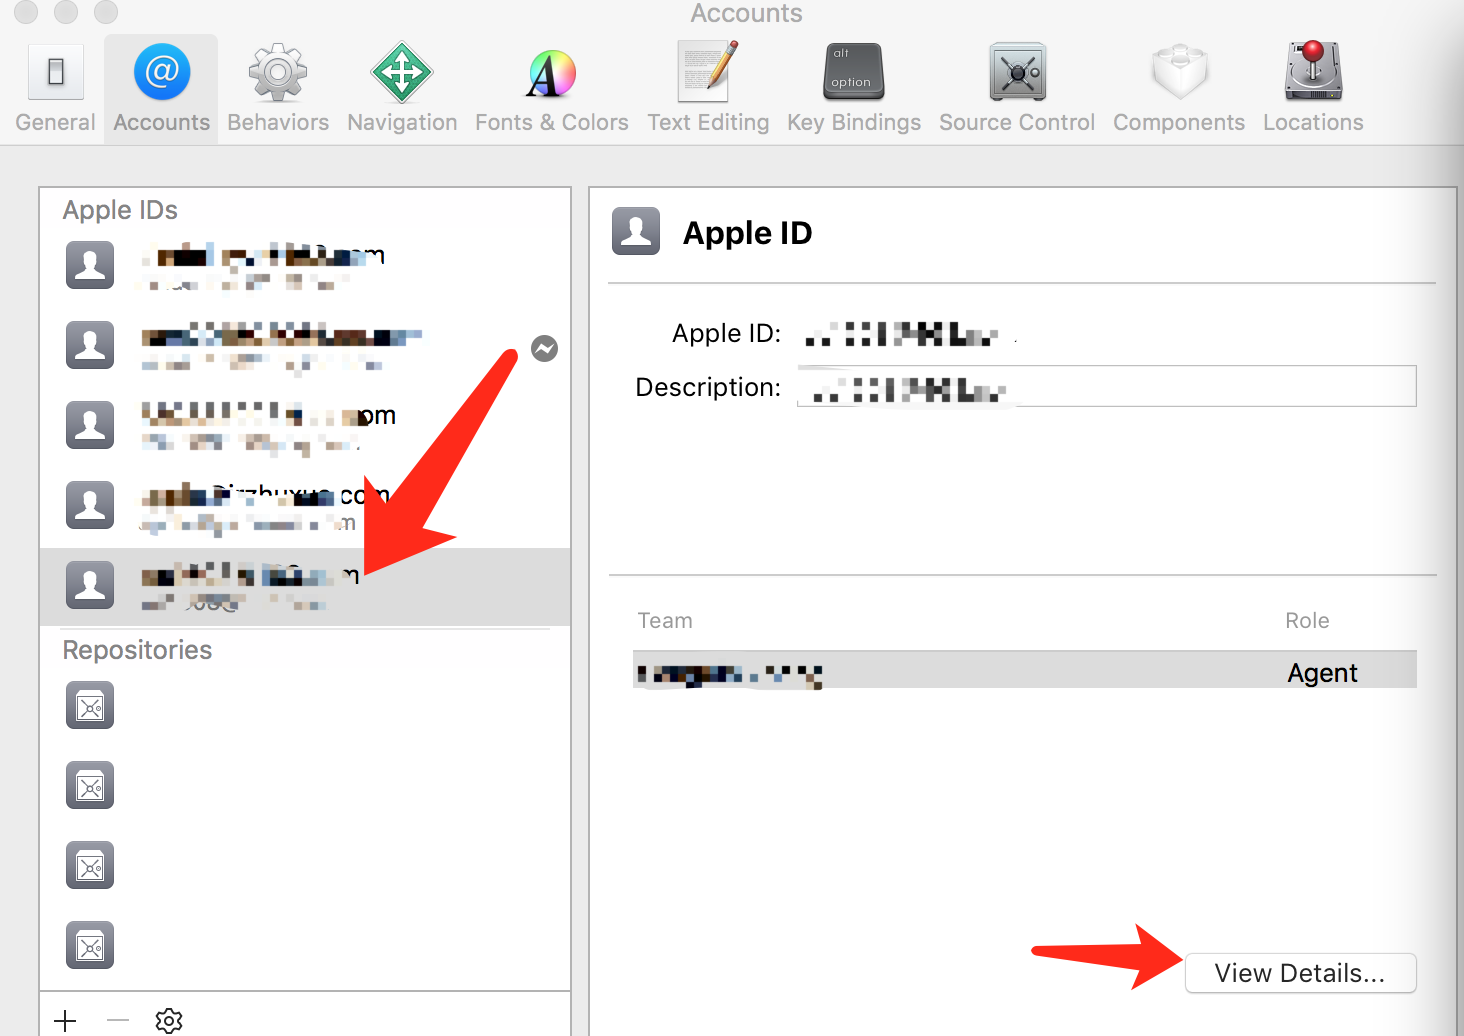Select the Accounts preferences tab

(x=161, y=89)
